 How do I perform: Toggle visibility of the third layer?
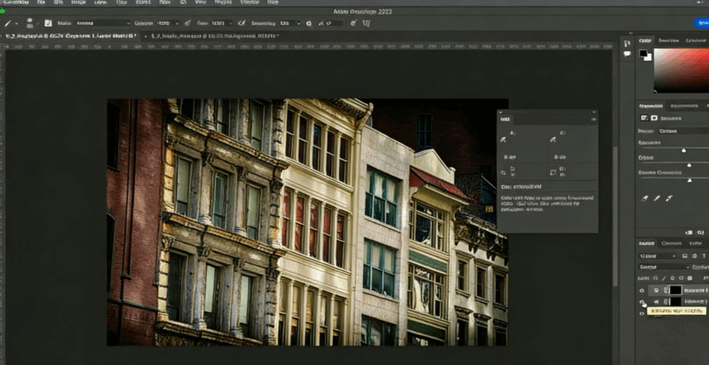[642, 313]
